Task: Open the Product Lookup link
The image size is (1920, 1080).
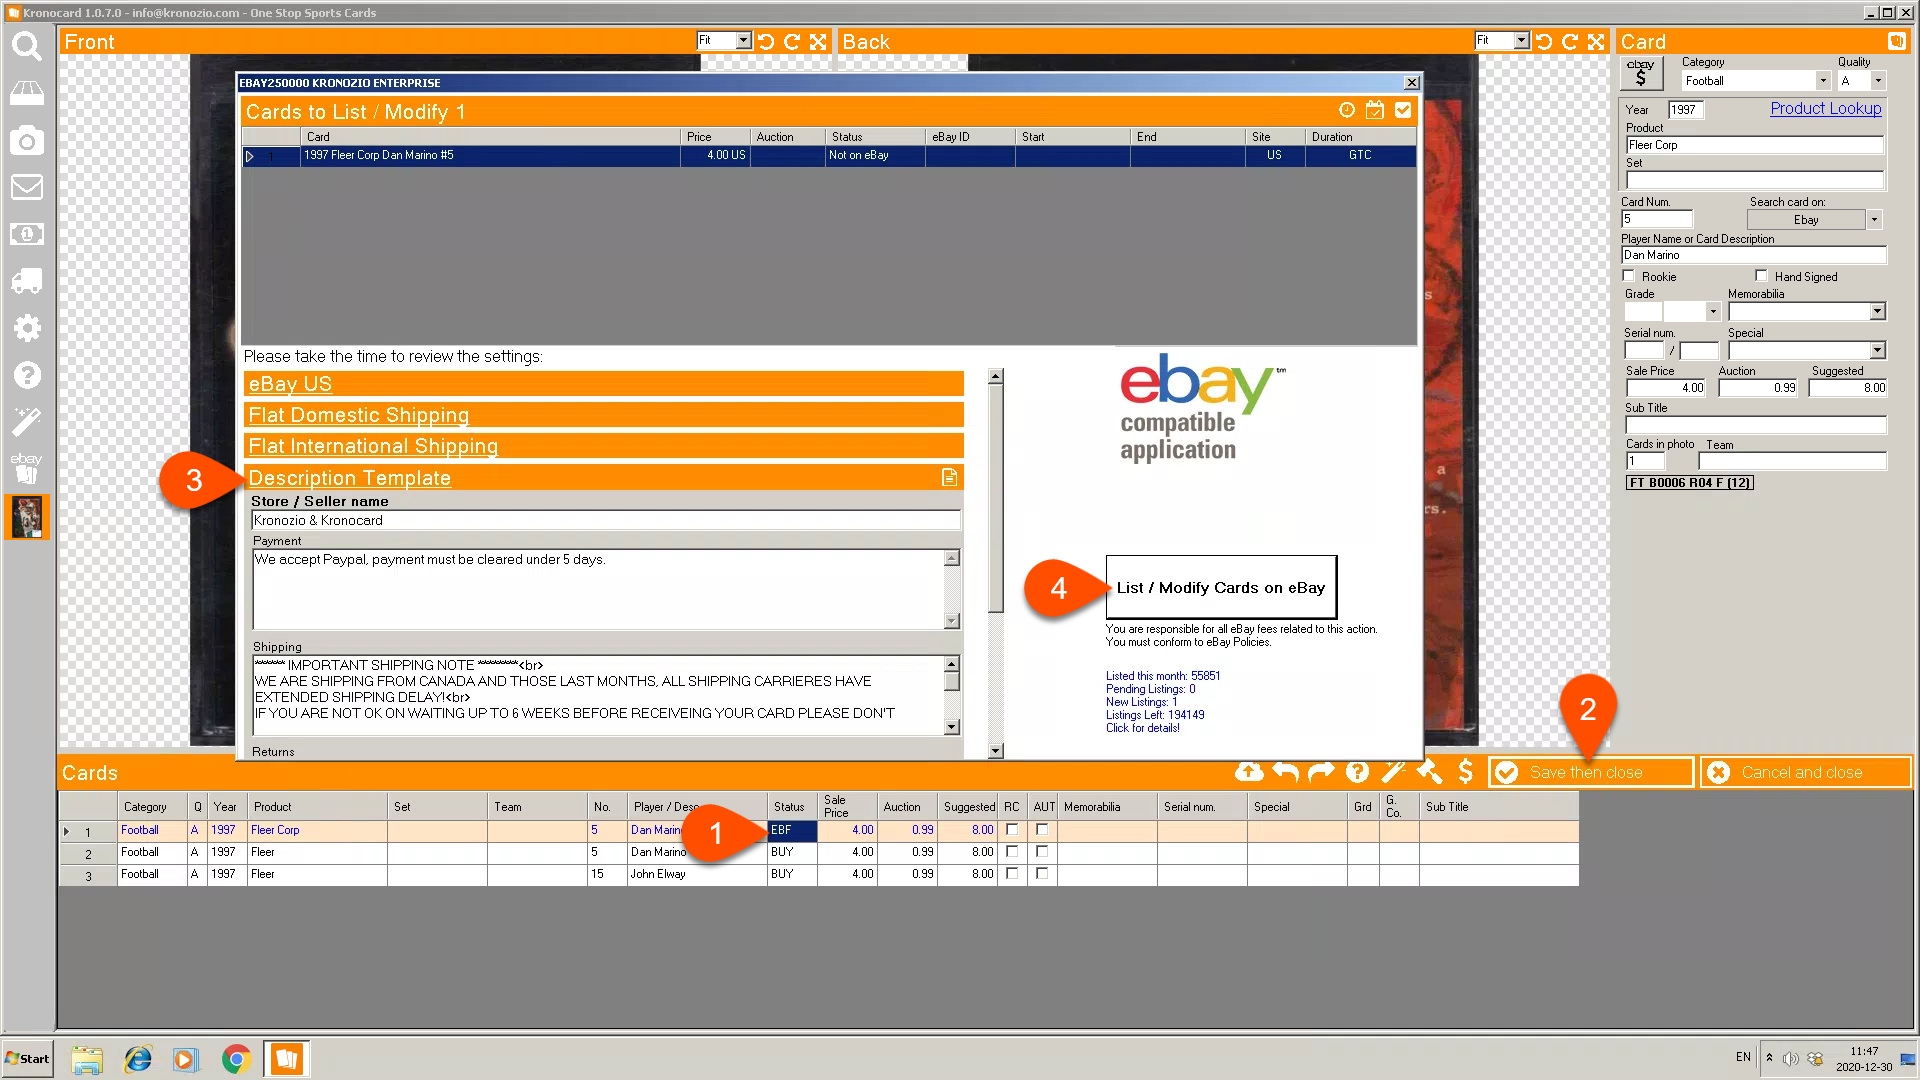Action: pyautogui.click(x=1825, y=108)
